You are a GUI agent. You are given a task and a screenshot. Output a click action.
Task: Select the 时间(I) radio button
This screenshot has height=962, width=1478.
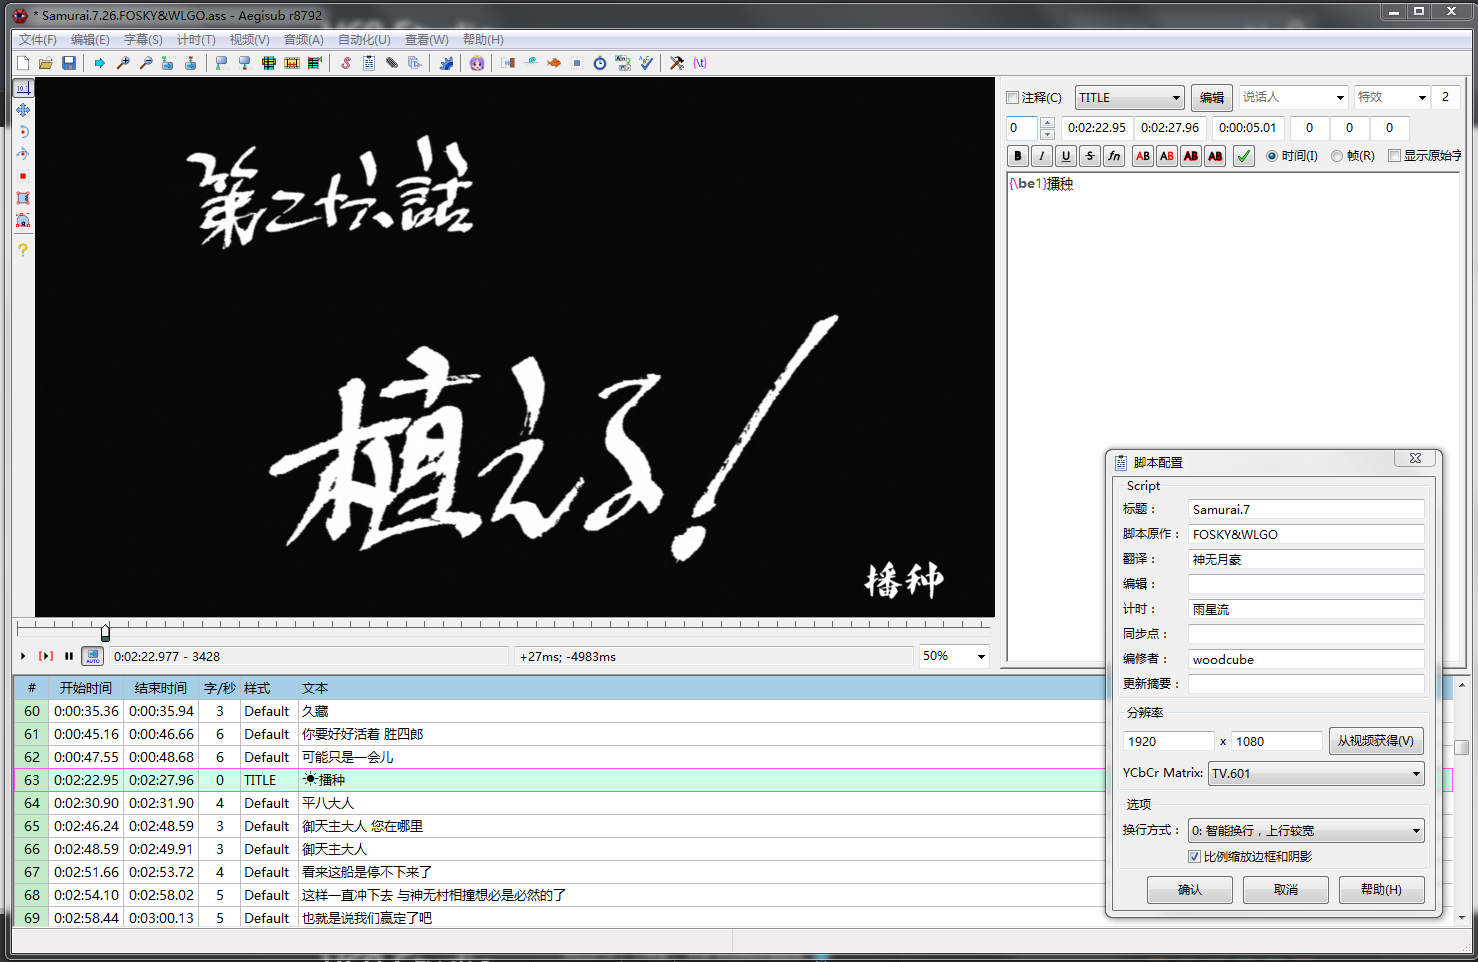(1272, 156)
